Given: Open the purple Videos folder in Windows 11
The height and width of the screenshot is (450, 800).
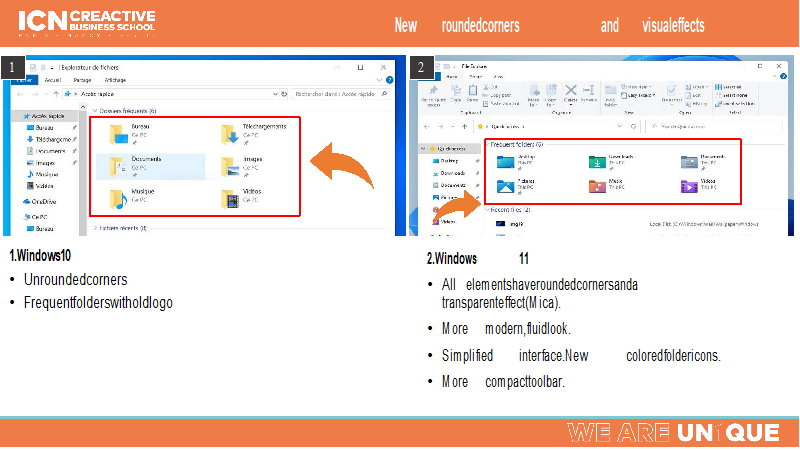Looking at the screenshot, I should click(x=688, y=185).
